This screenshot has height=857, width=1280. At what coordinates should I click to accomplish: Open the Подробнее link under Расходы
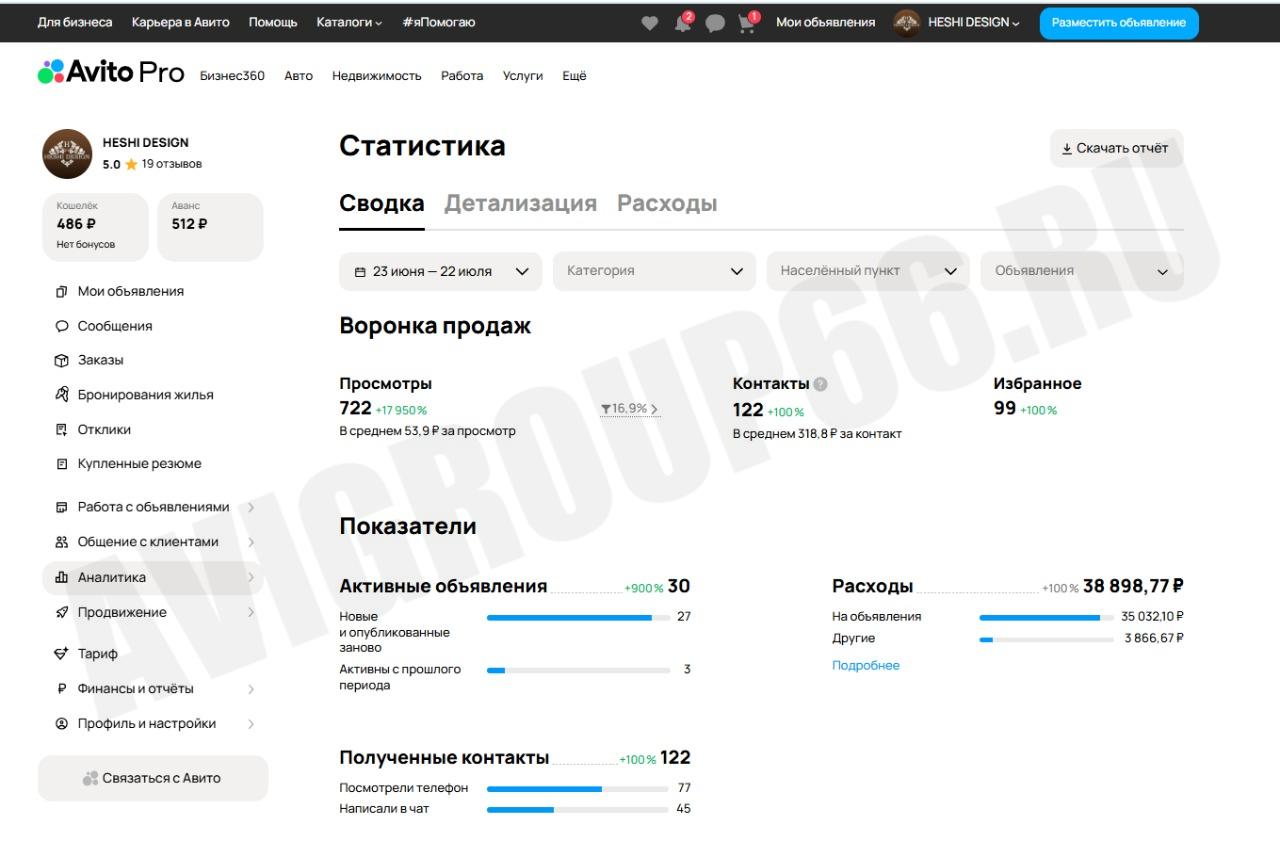[x=866, y=666]
